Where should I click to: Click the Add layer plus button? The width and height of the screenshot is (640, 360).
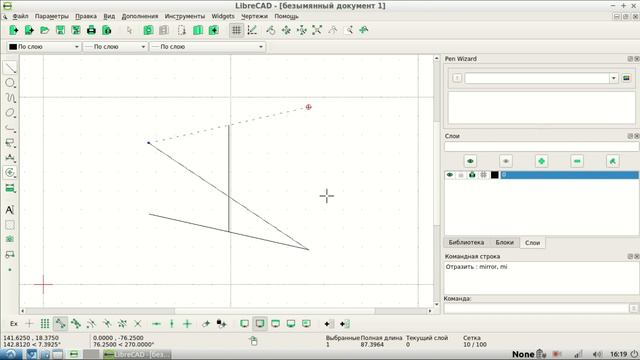pyautogui.click(x=542, y=161)
